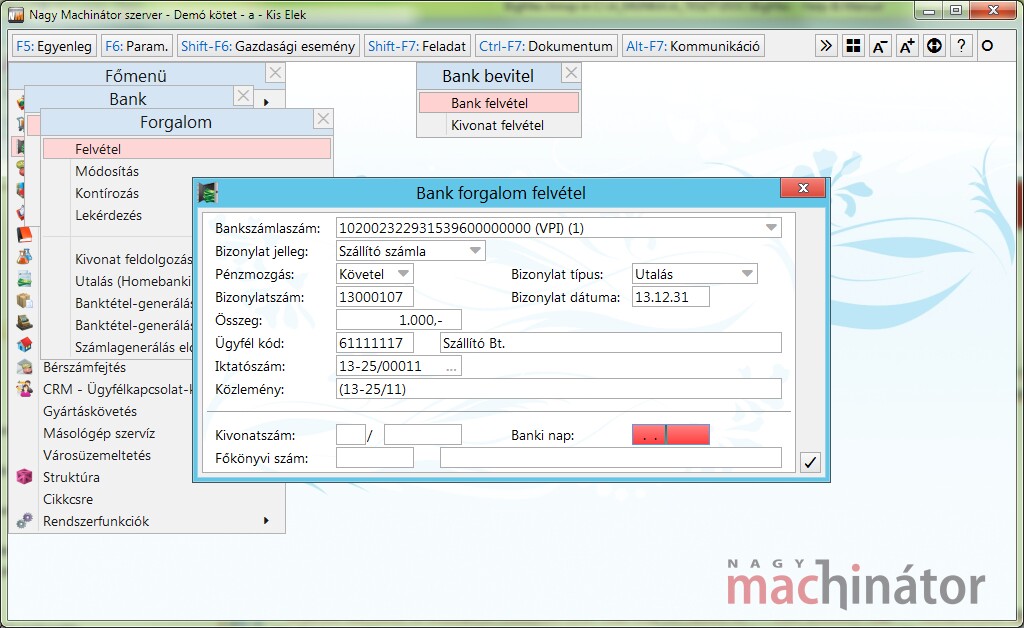Close the Bank panel
Image resolution: width=1024 pixels, height=628 pixels.
pos(244,96)
